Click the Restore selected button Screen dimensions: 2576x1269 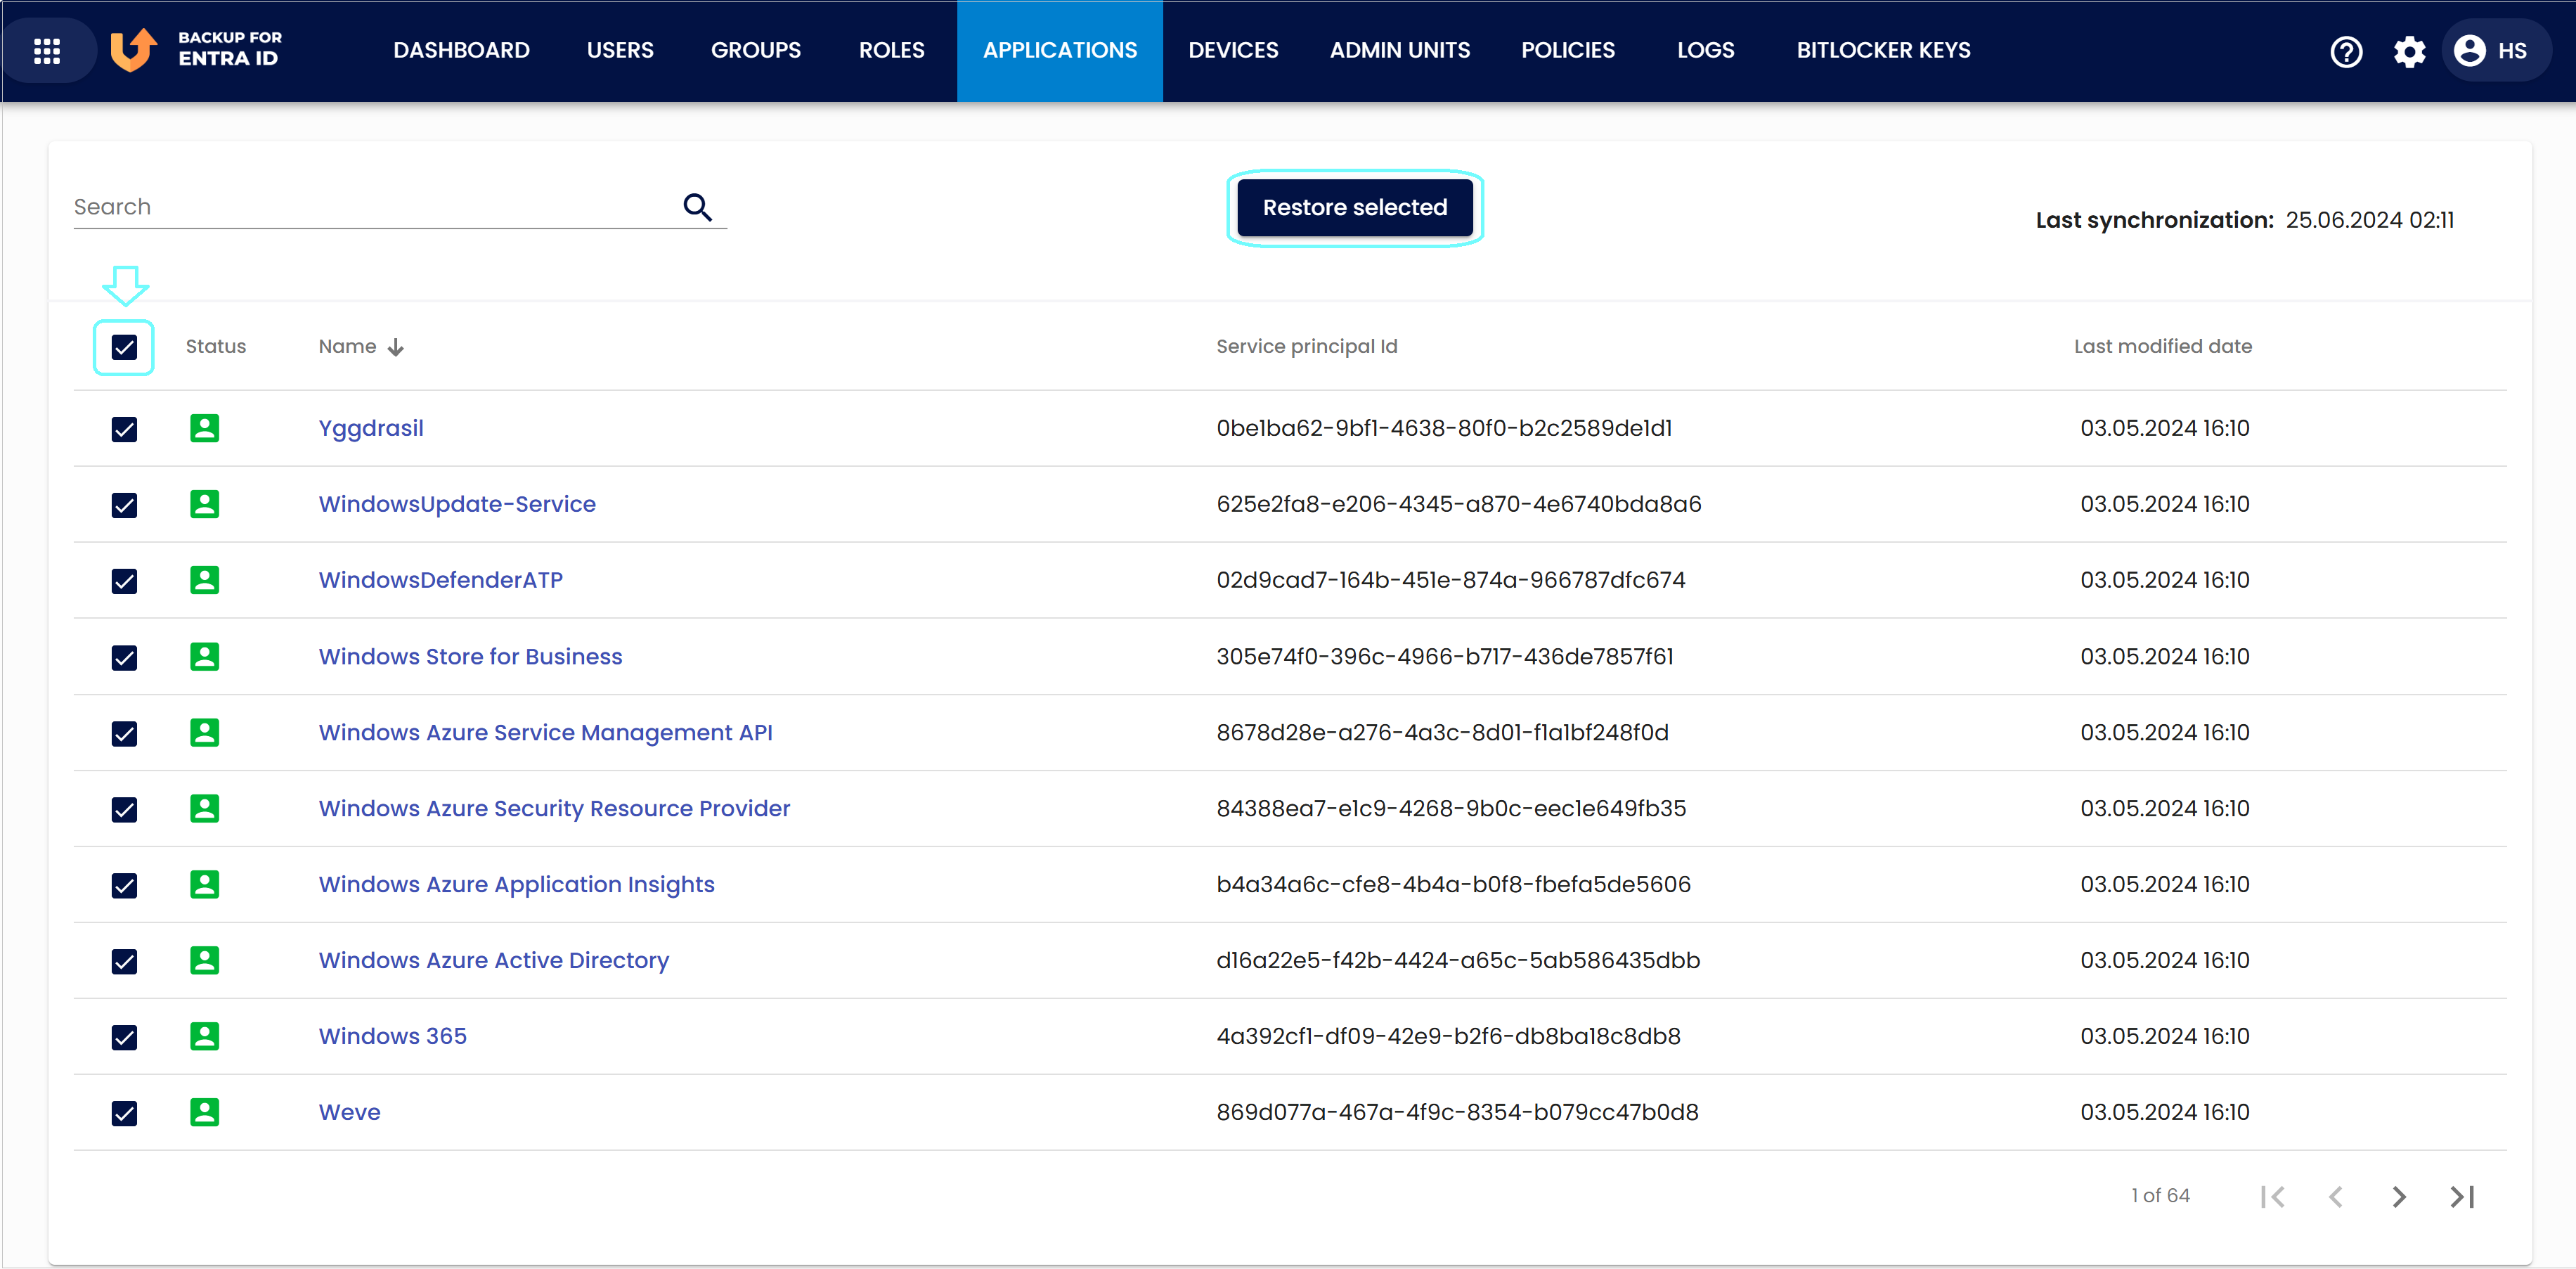(1355, 207)
